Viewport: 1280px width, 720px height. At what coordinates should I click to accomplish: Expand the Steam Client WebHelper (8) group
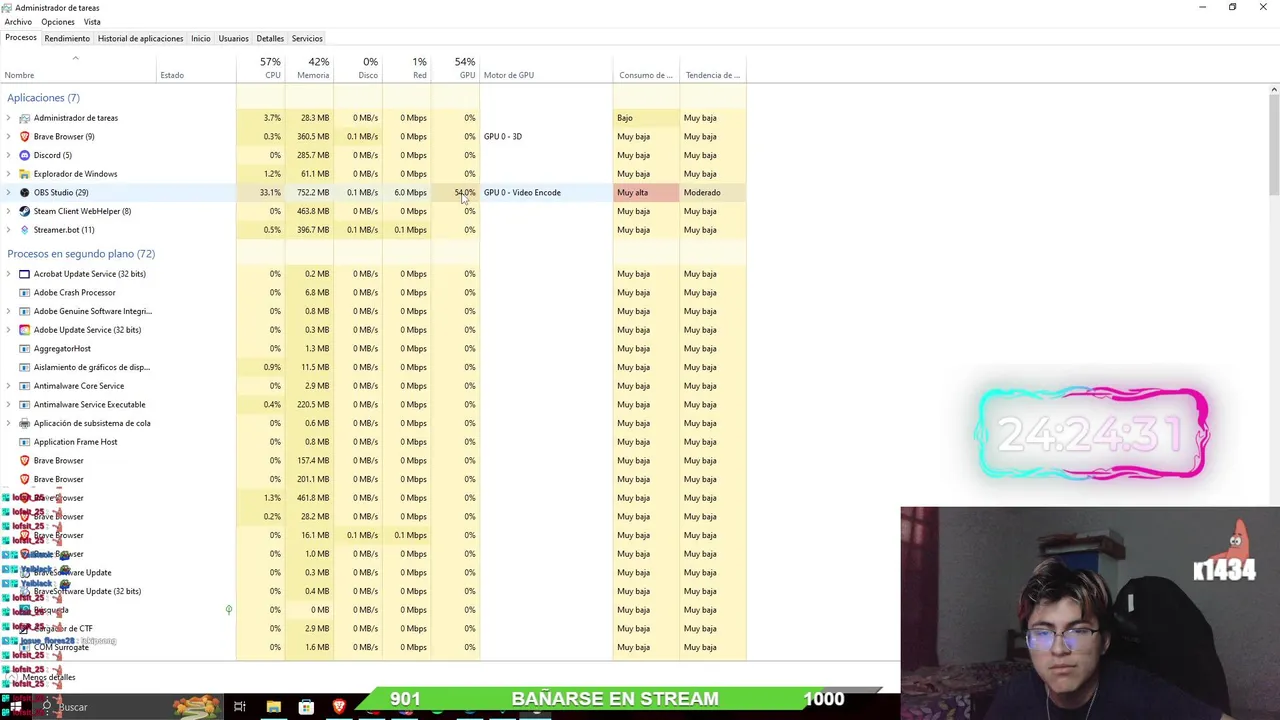click(9, 211)
